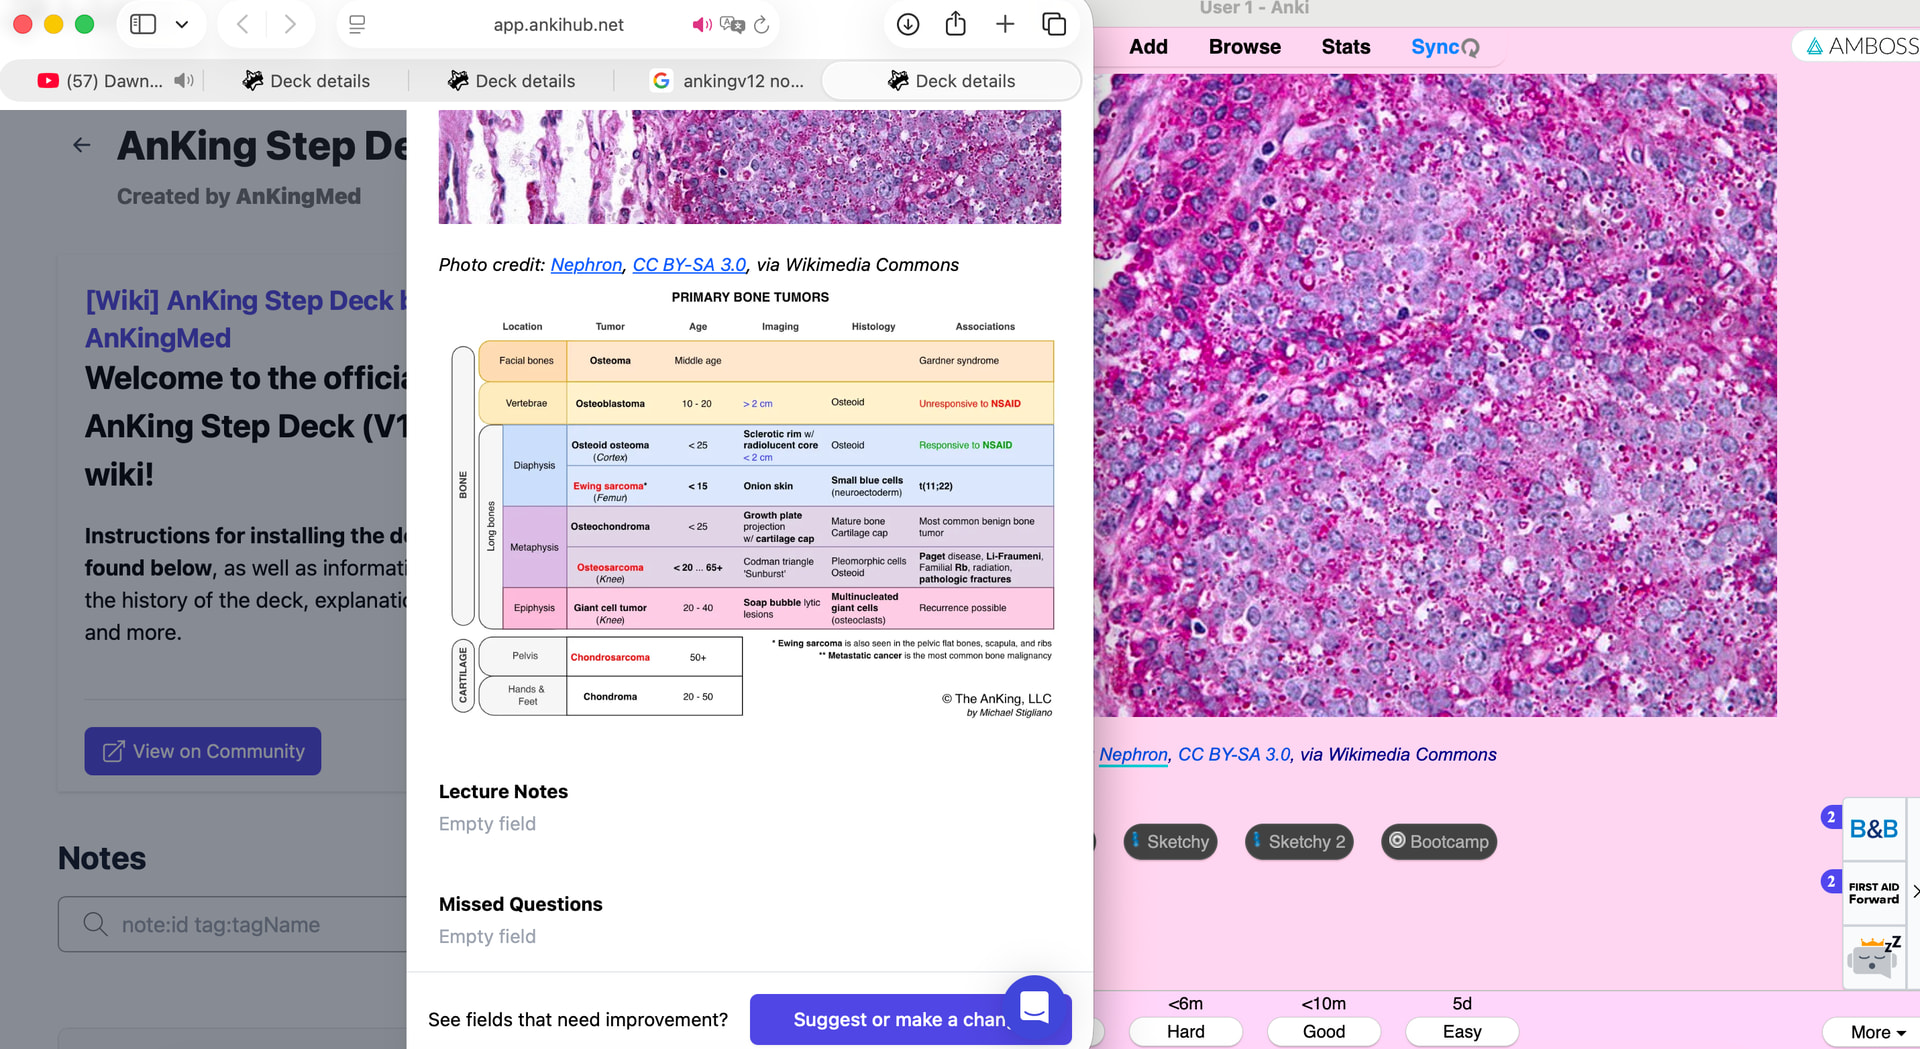Viewport: 1920px width, 1049px height.
Task: Click the back arrow beside AnKing Step Deck title
Action: pos(82,146)
